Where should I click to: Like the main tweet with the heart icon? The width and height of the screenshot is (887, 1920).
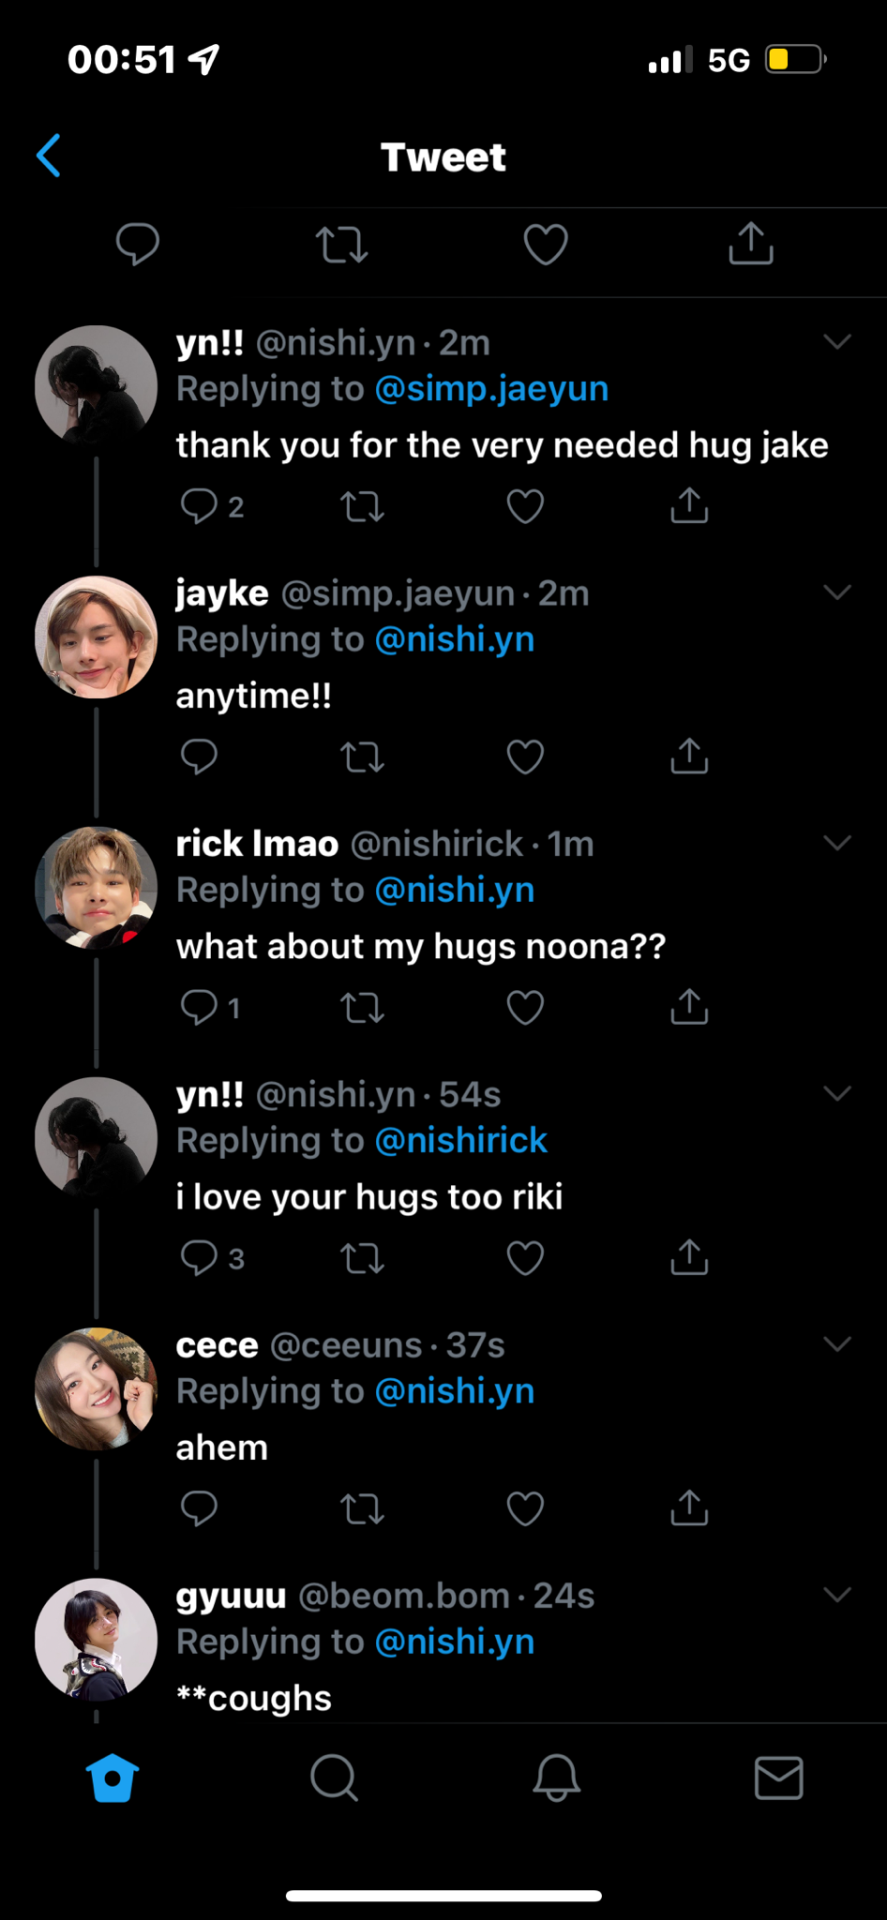tap(546, 244)
